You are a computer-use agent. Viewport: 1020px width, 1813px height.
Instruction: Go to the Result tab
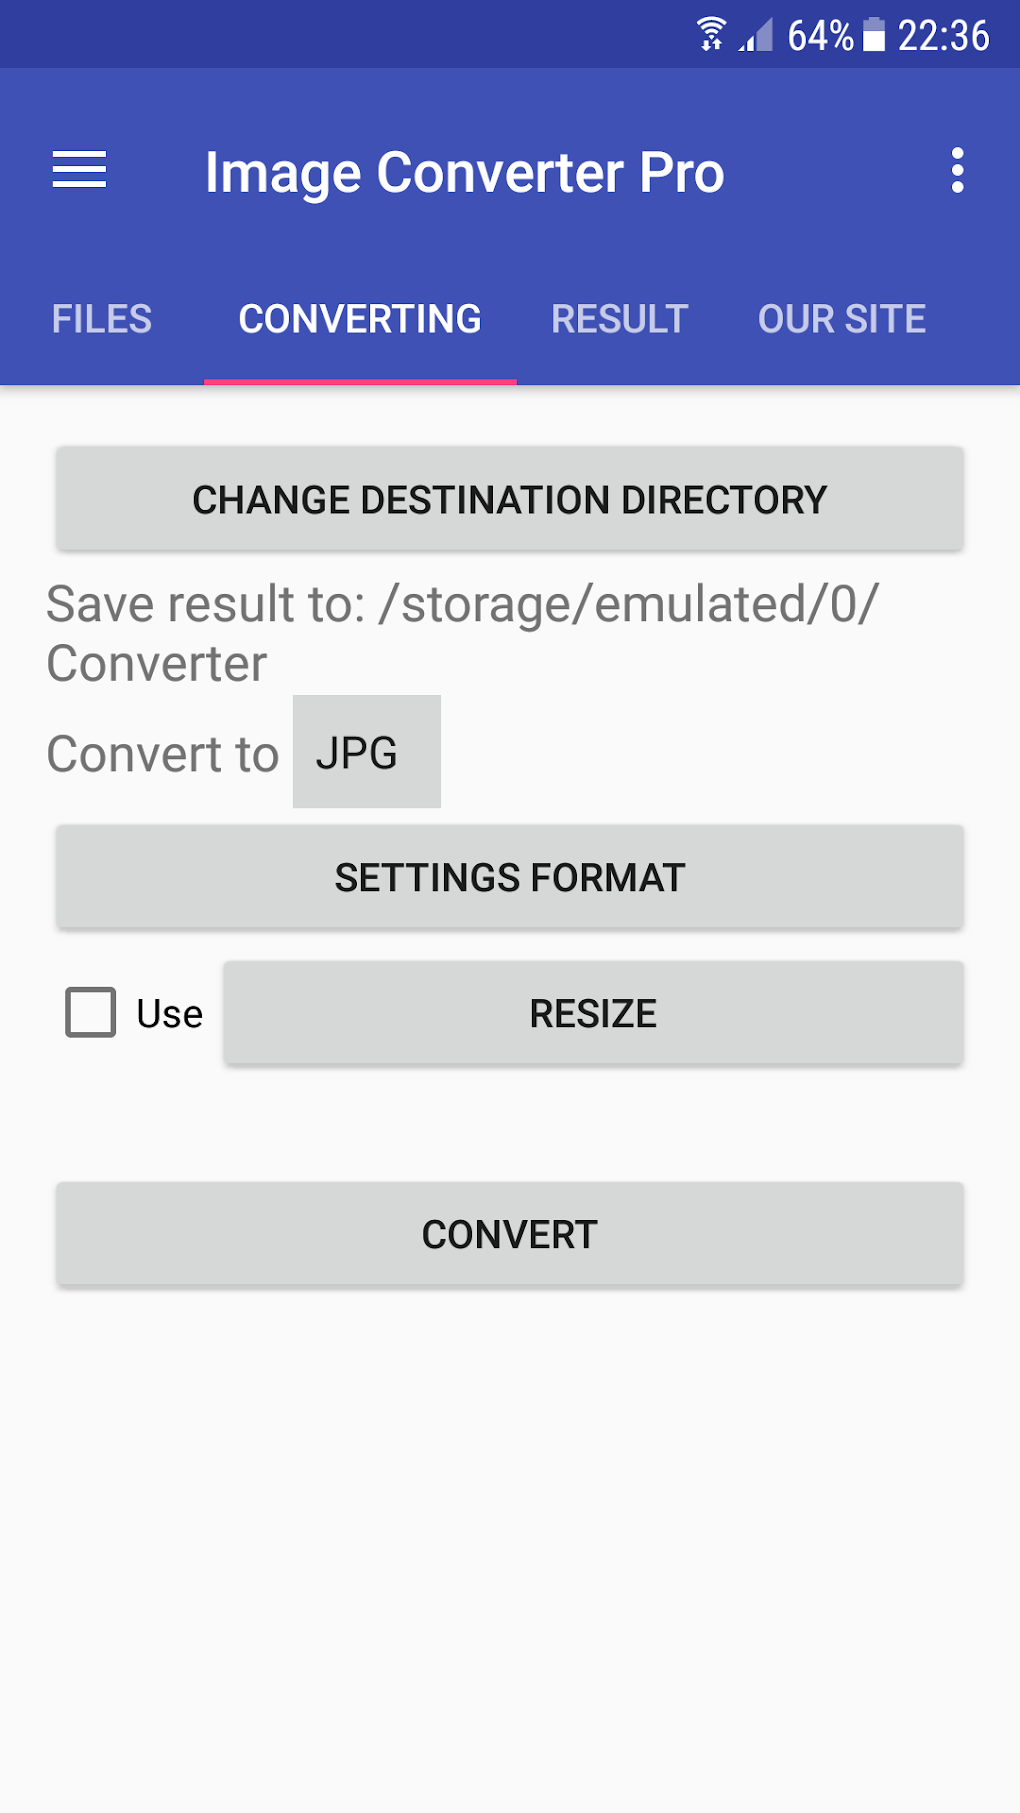(x=620, y=320)
